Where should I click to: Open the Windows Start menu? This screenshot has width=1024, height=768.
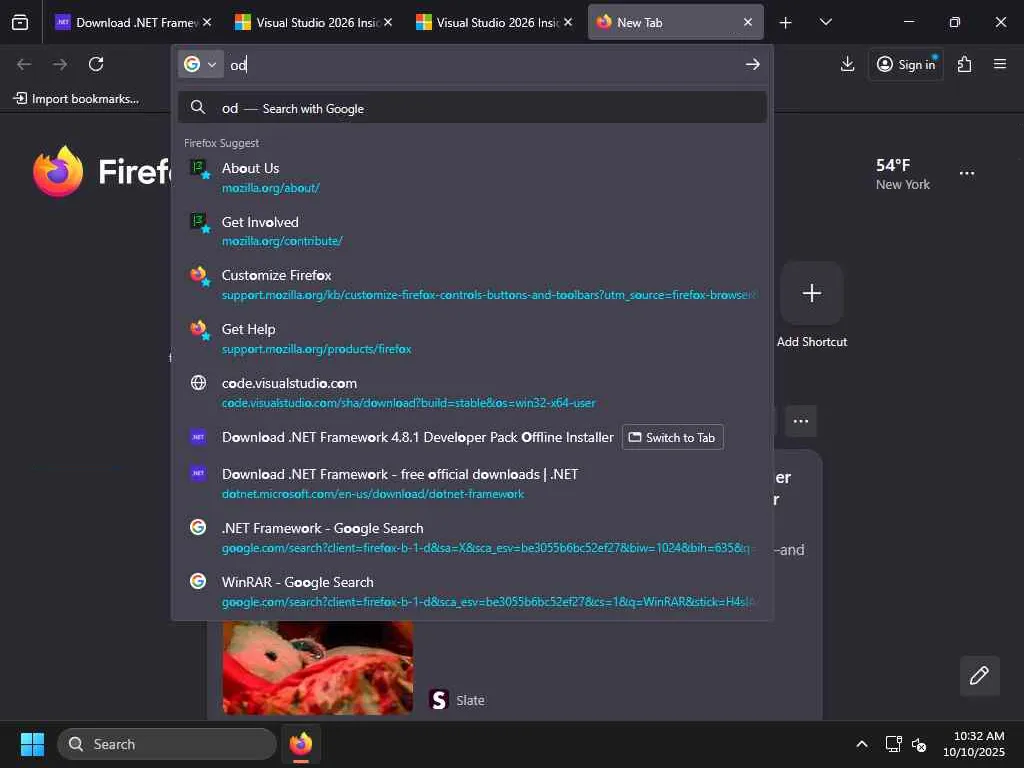coord(32,744)
